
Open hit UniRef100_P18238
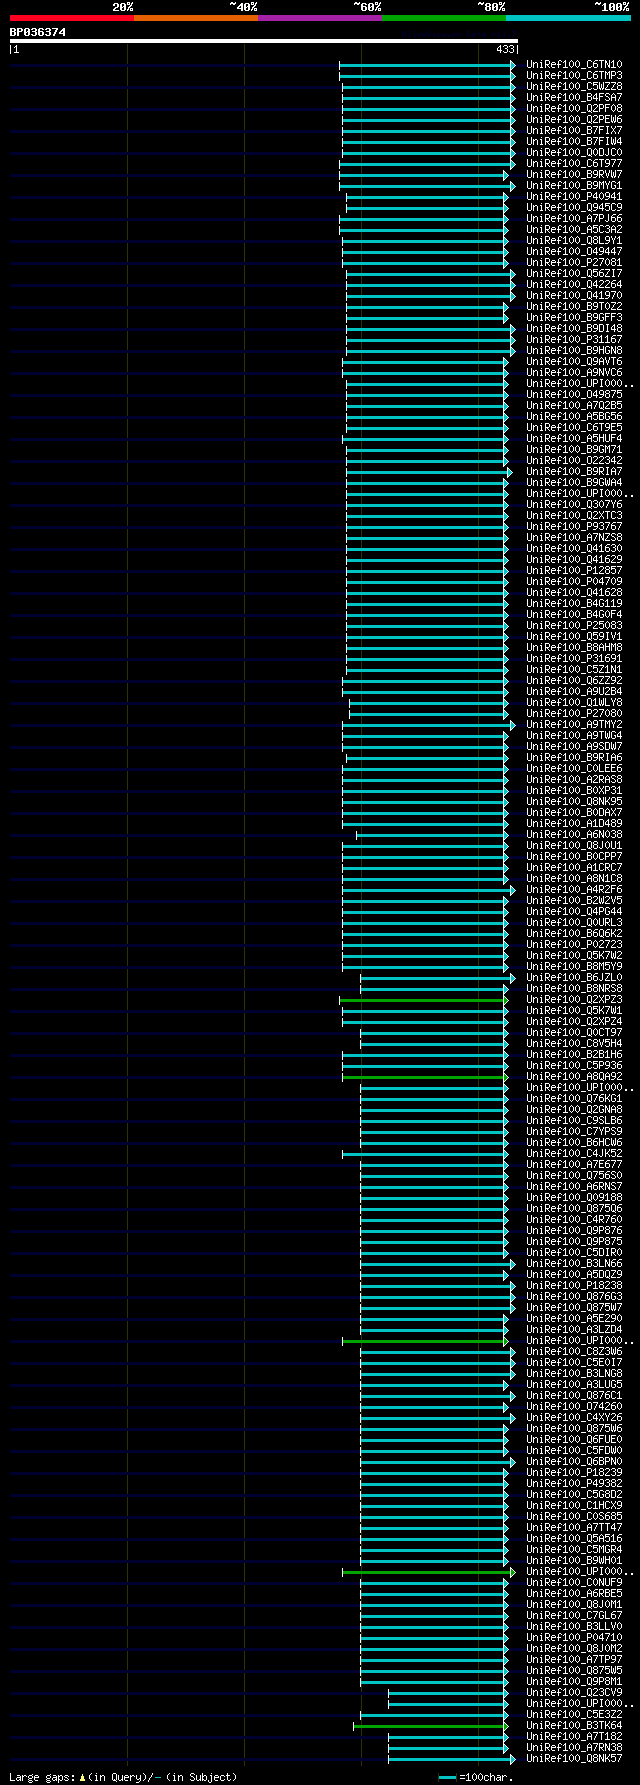click(574, 1285)
